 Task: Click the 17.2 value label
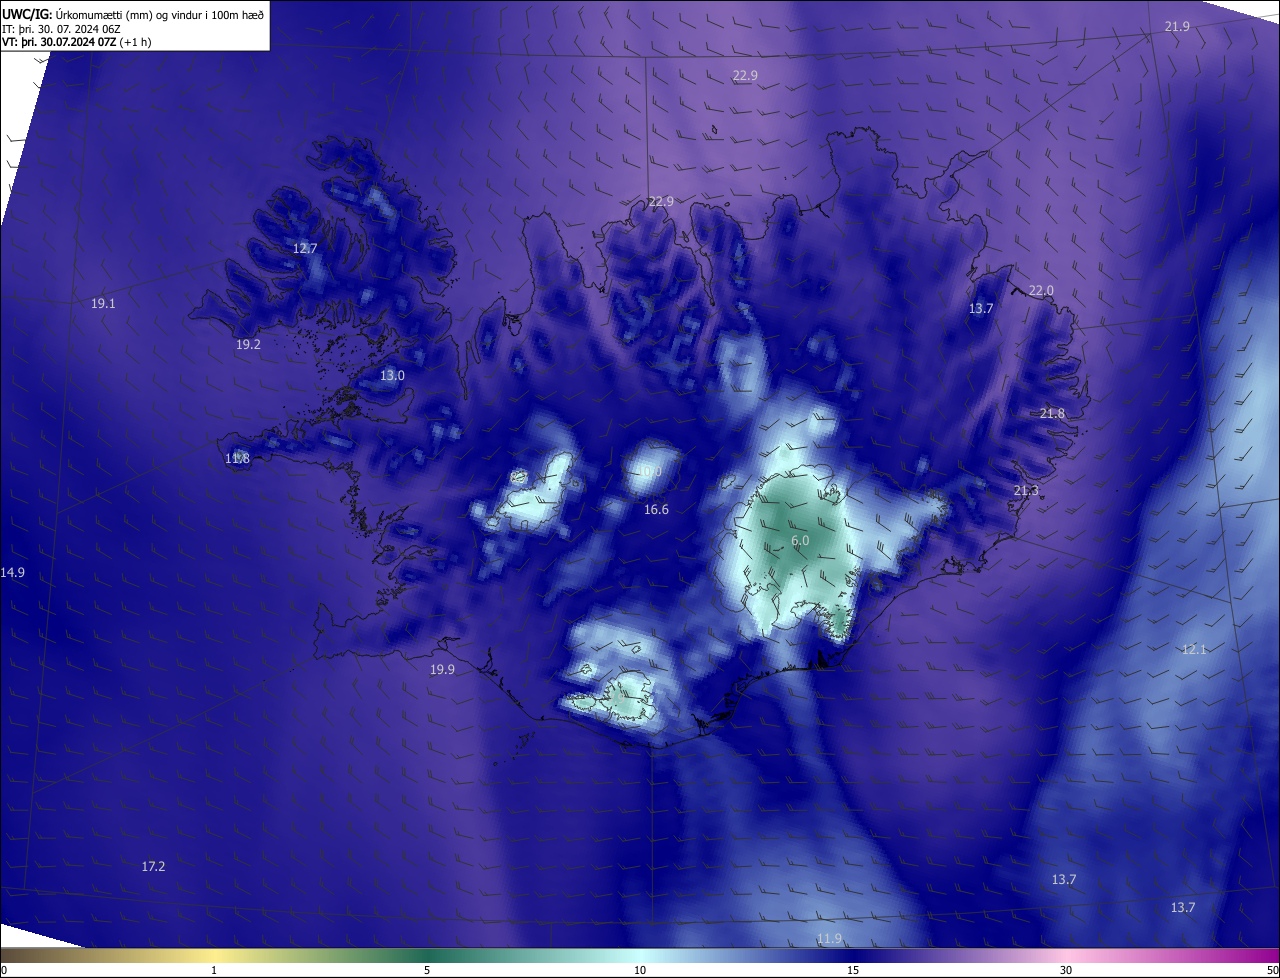[x=153, y=867]
